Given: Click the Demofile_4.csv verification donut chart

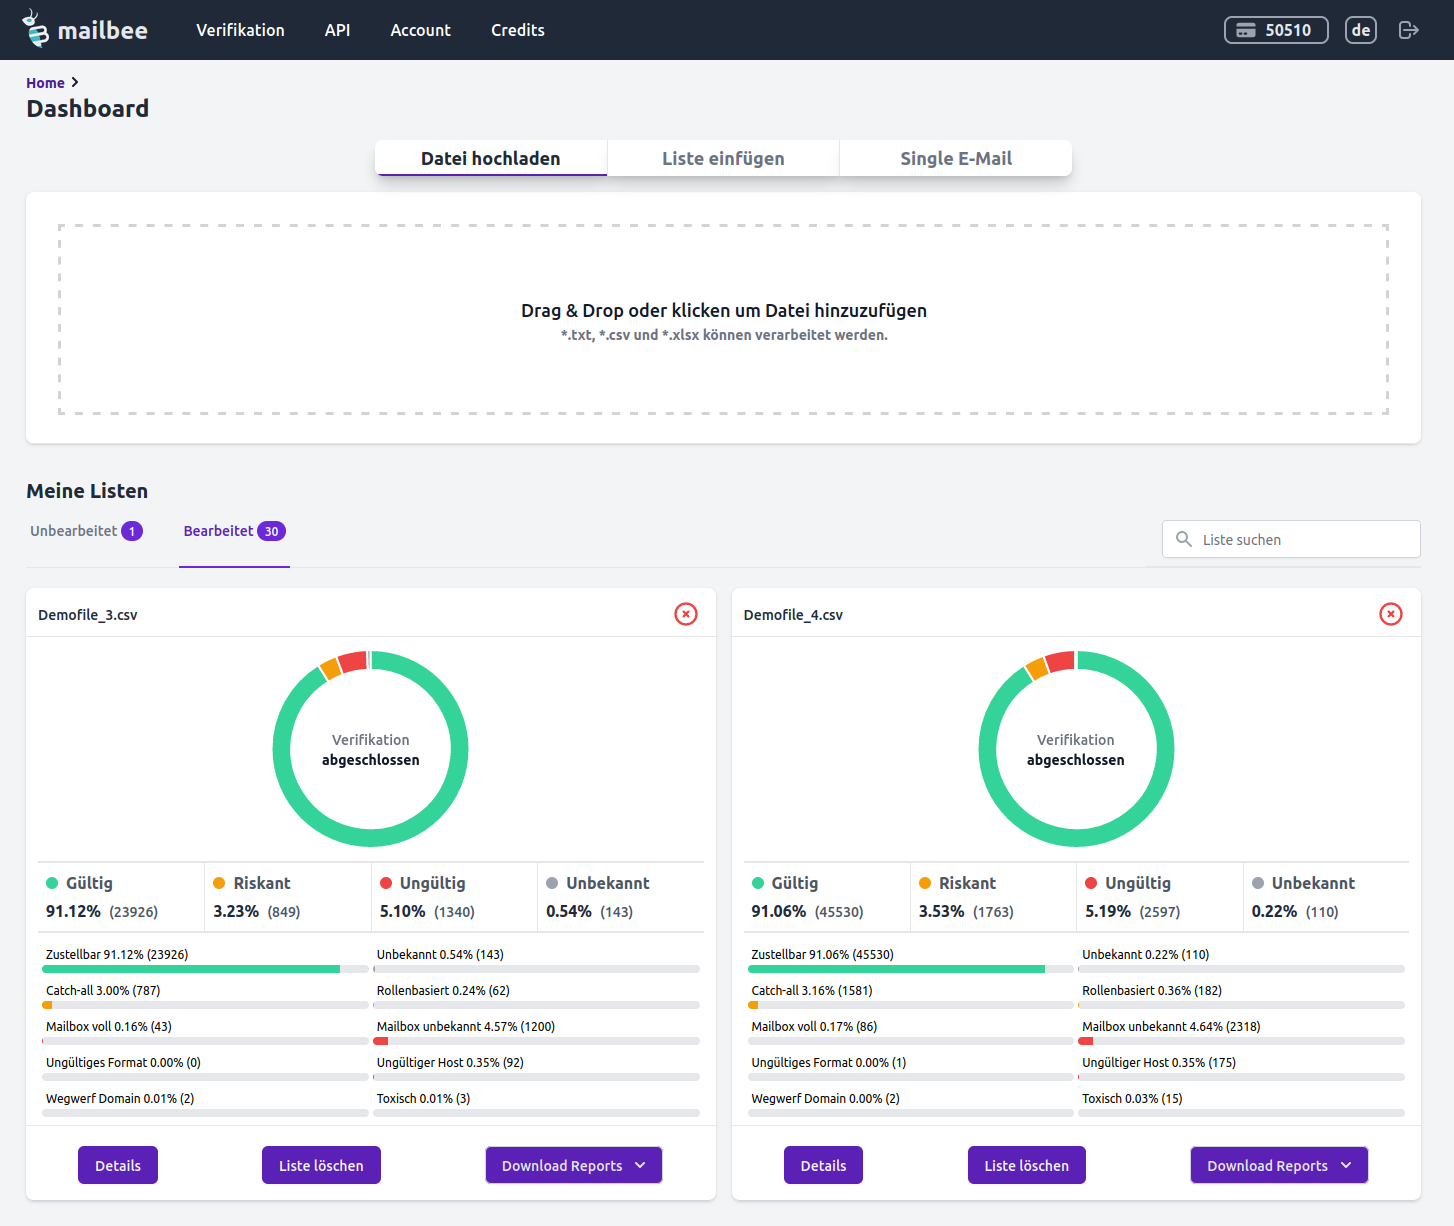Looking at the screenshot, I should 1076,749.
